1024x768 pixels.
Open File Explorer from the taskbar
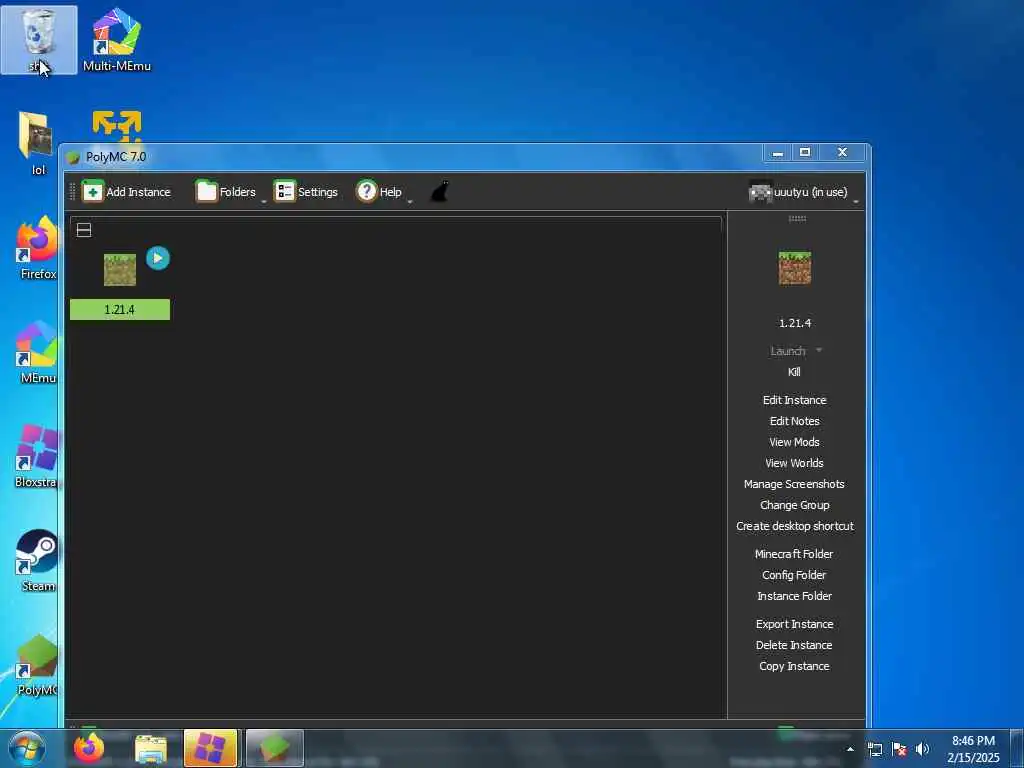151,749
